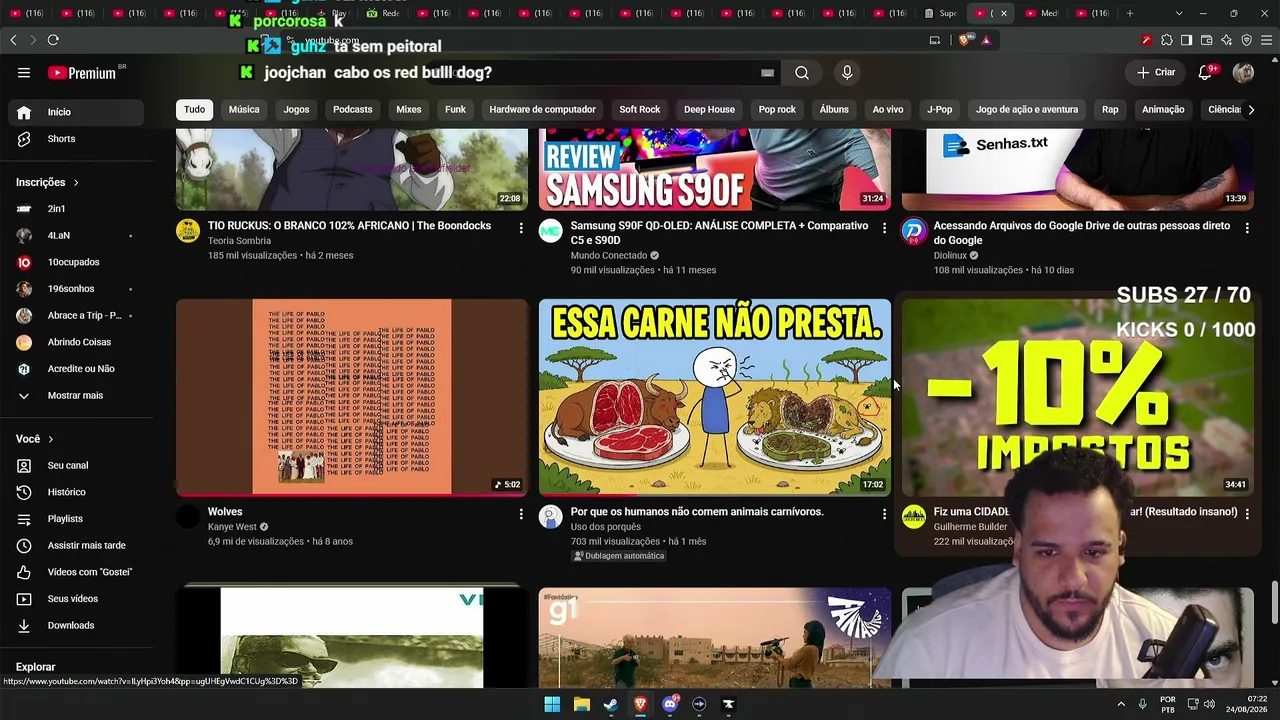Select the Ao vivo filter chip
Viewport: 1280px width, 720px height.
click(x=888, y=110)
